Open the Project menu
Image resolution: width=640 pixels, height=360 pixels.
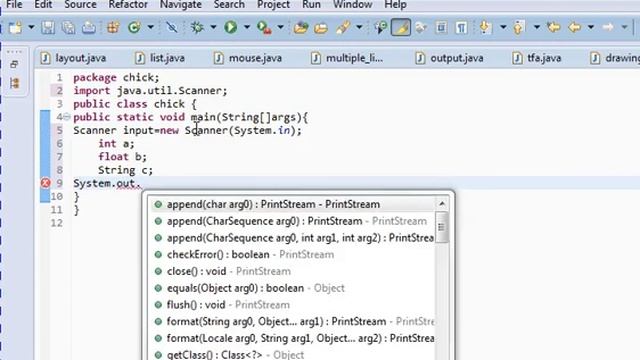273,5
